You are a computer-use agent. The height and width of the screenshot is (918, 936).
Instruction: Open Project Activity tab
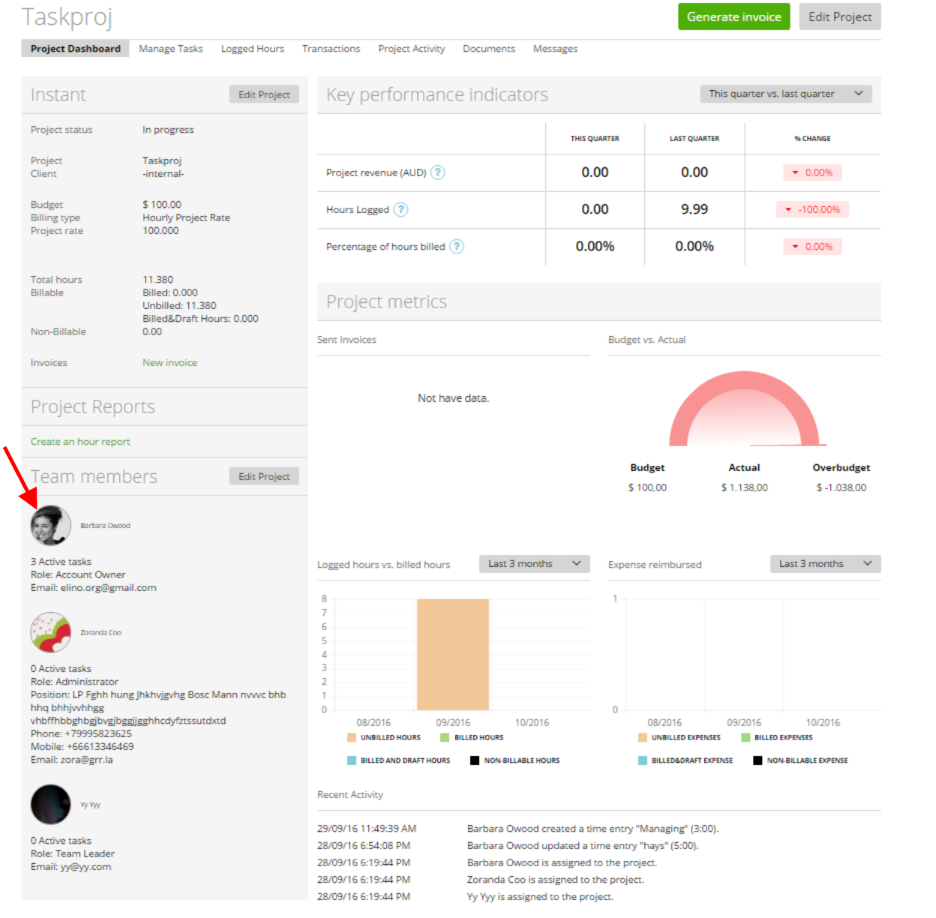coord(411,49)
